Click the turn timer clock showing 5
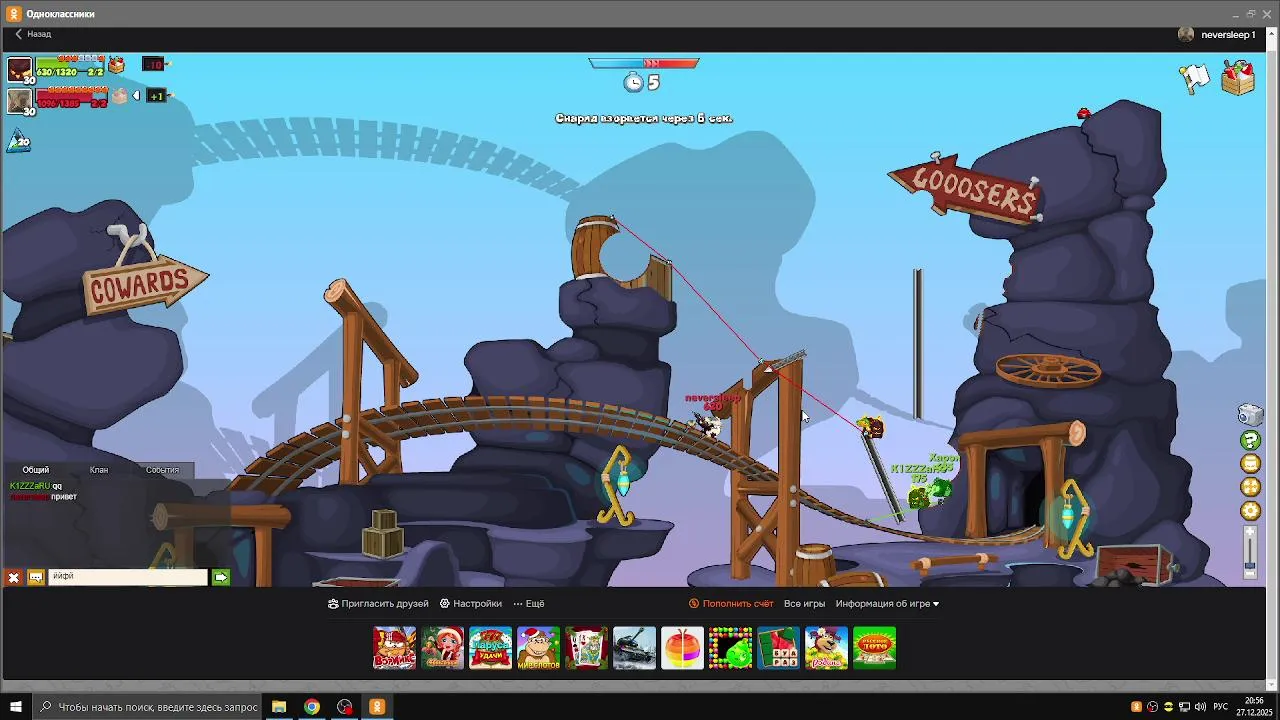Screen dimensions: 1280x720 tap(641, 82)
